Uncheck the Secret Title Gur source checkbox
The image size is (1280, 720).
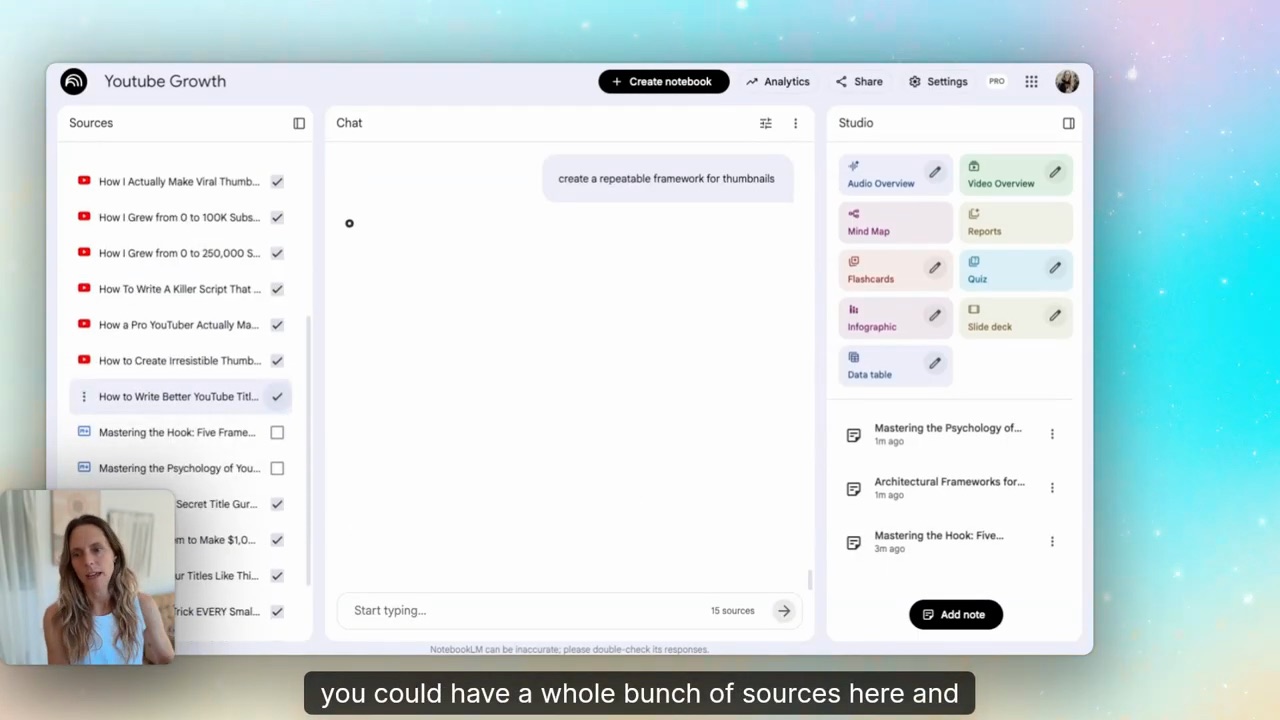coord(277,505)
